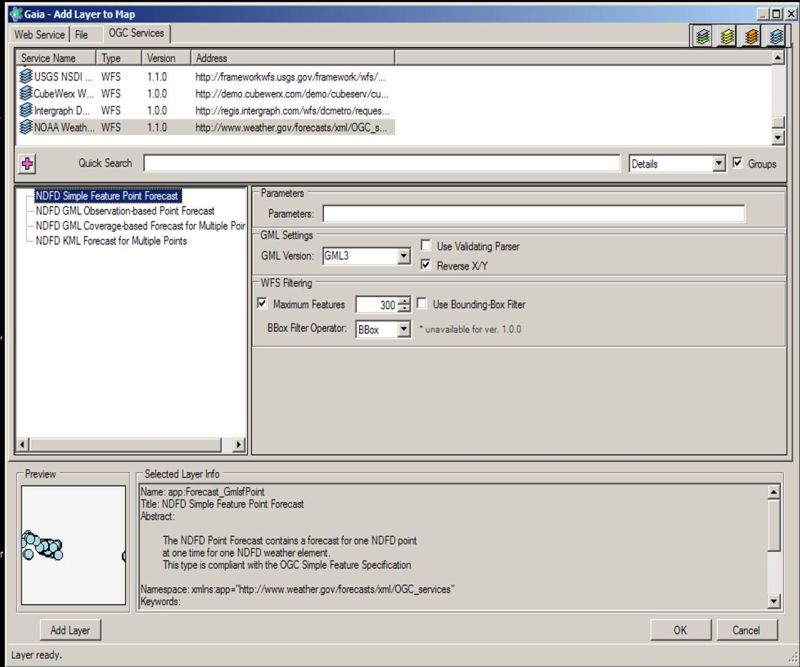Viewport: 800px width, 667px height.
Task: Open the GML Version dropdown
Action: [x=403, y=255]
